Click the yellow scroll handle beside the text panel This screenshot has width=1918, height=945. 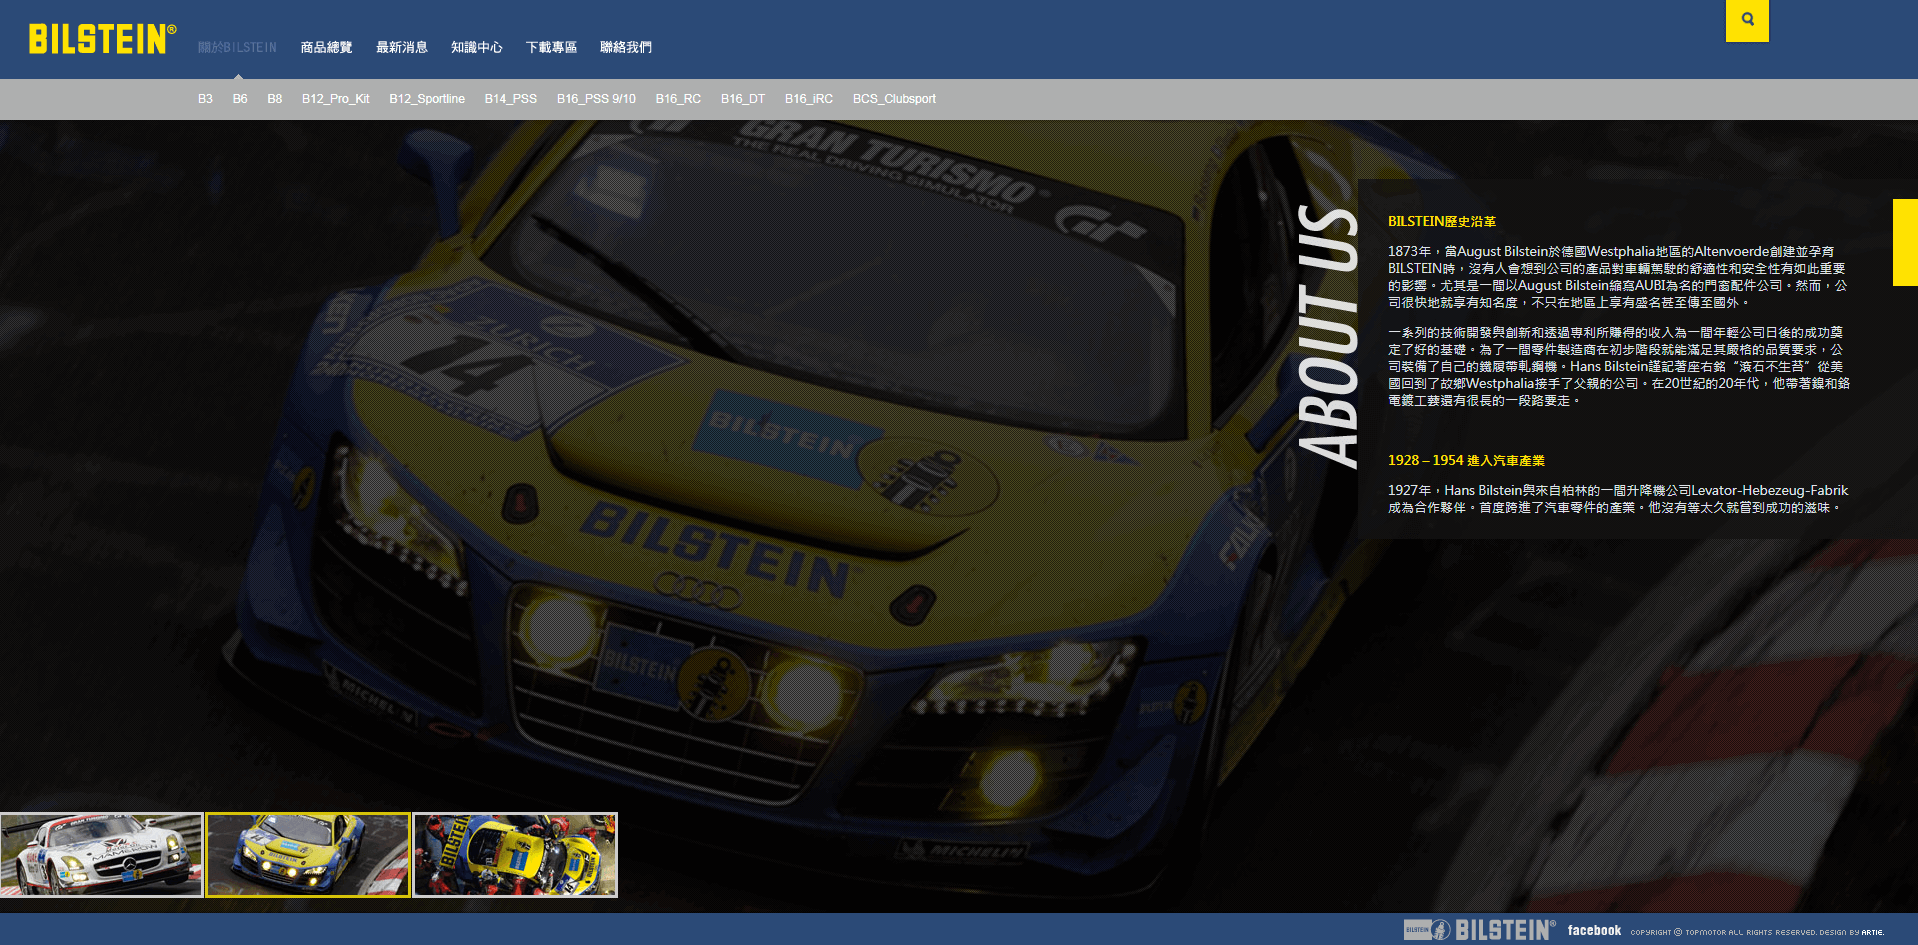(x=1905, y=242)
